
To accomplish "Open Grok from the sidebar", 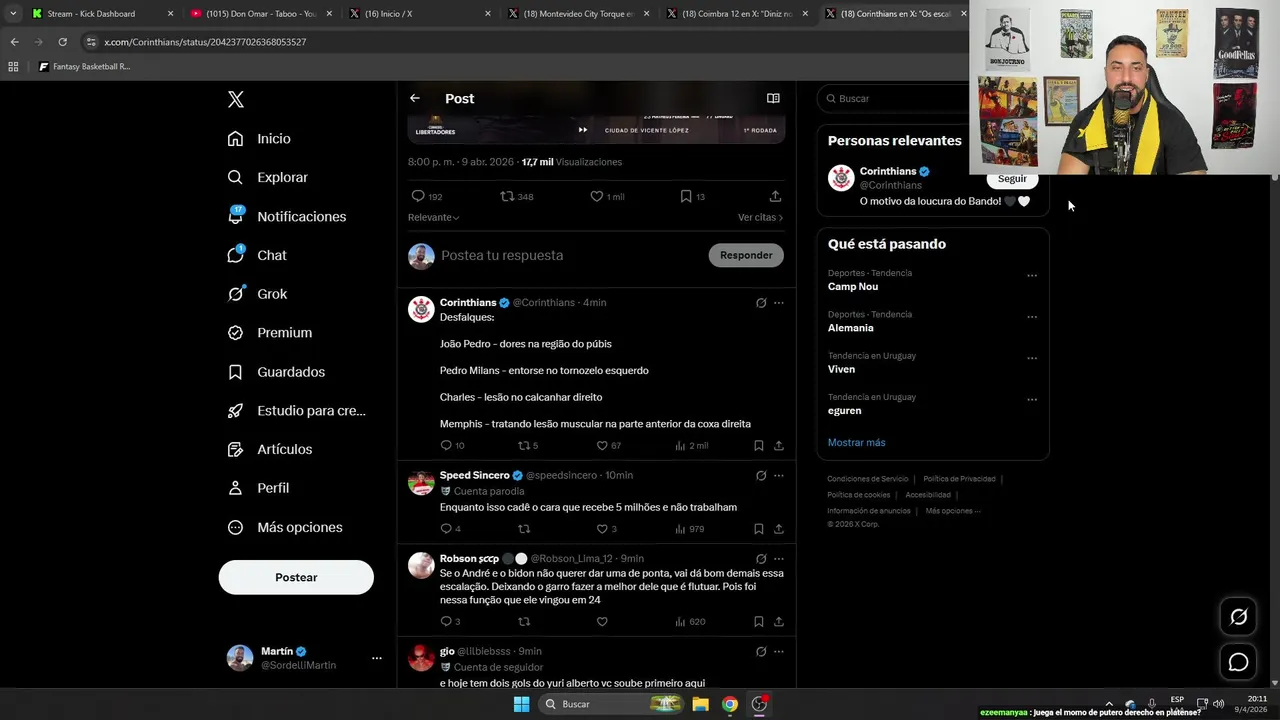I will pos(256,294).
